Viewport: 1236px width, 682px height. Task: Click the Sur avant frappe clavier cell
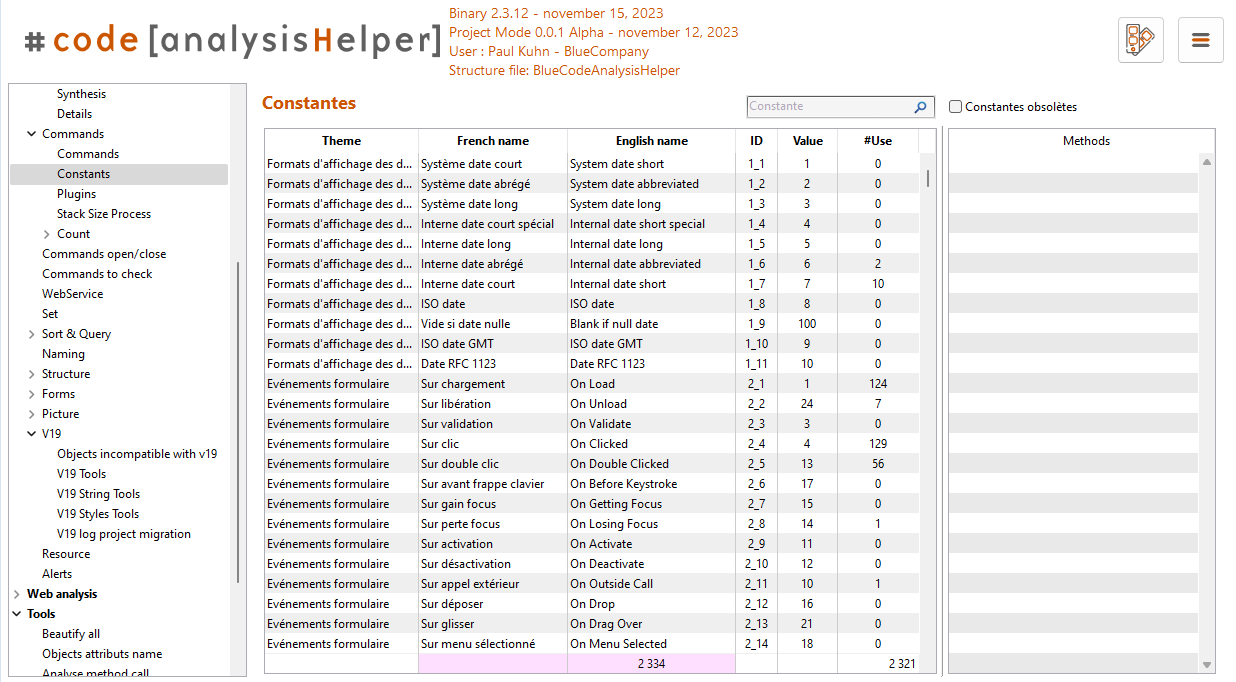point(493,484)
